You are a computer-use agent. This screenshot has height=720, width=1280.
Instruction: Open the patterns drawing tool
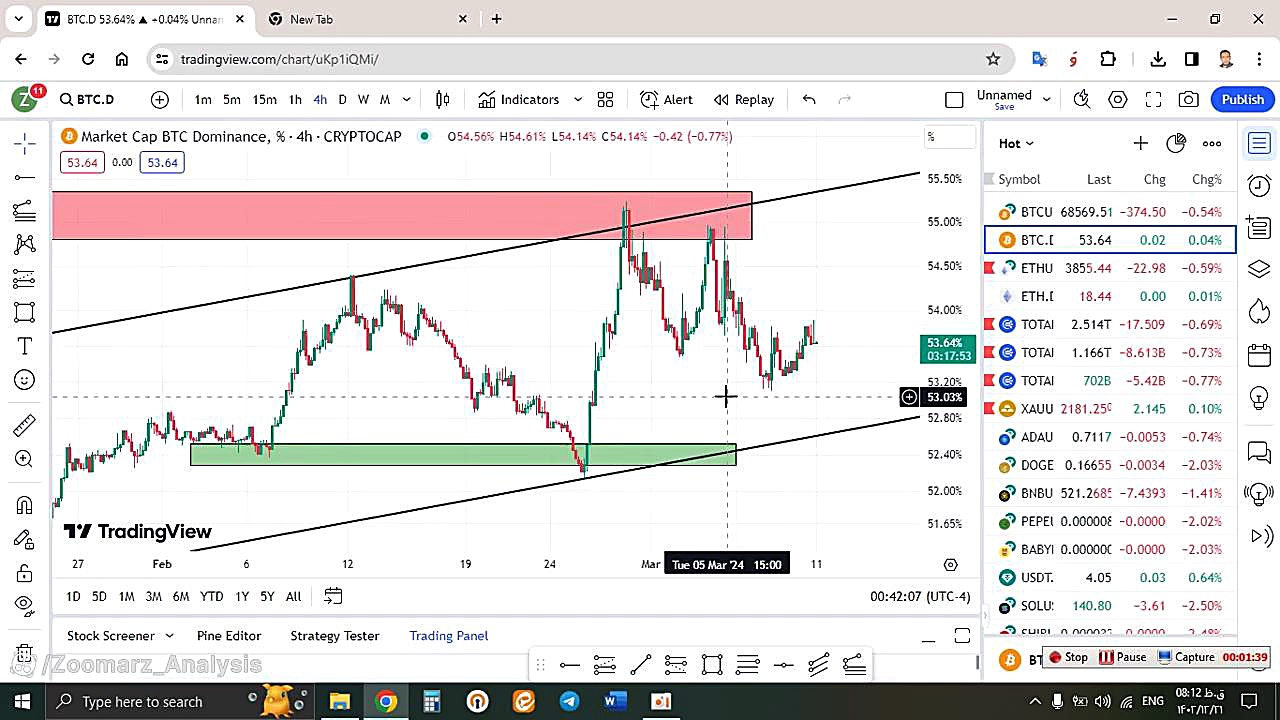(x=25, y=244)
